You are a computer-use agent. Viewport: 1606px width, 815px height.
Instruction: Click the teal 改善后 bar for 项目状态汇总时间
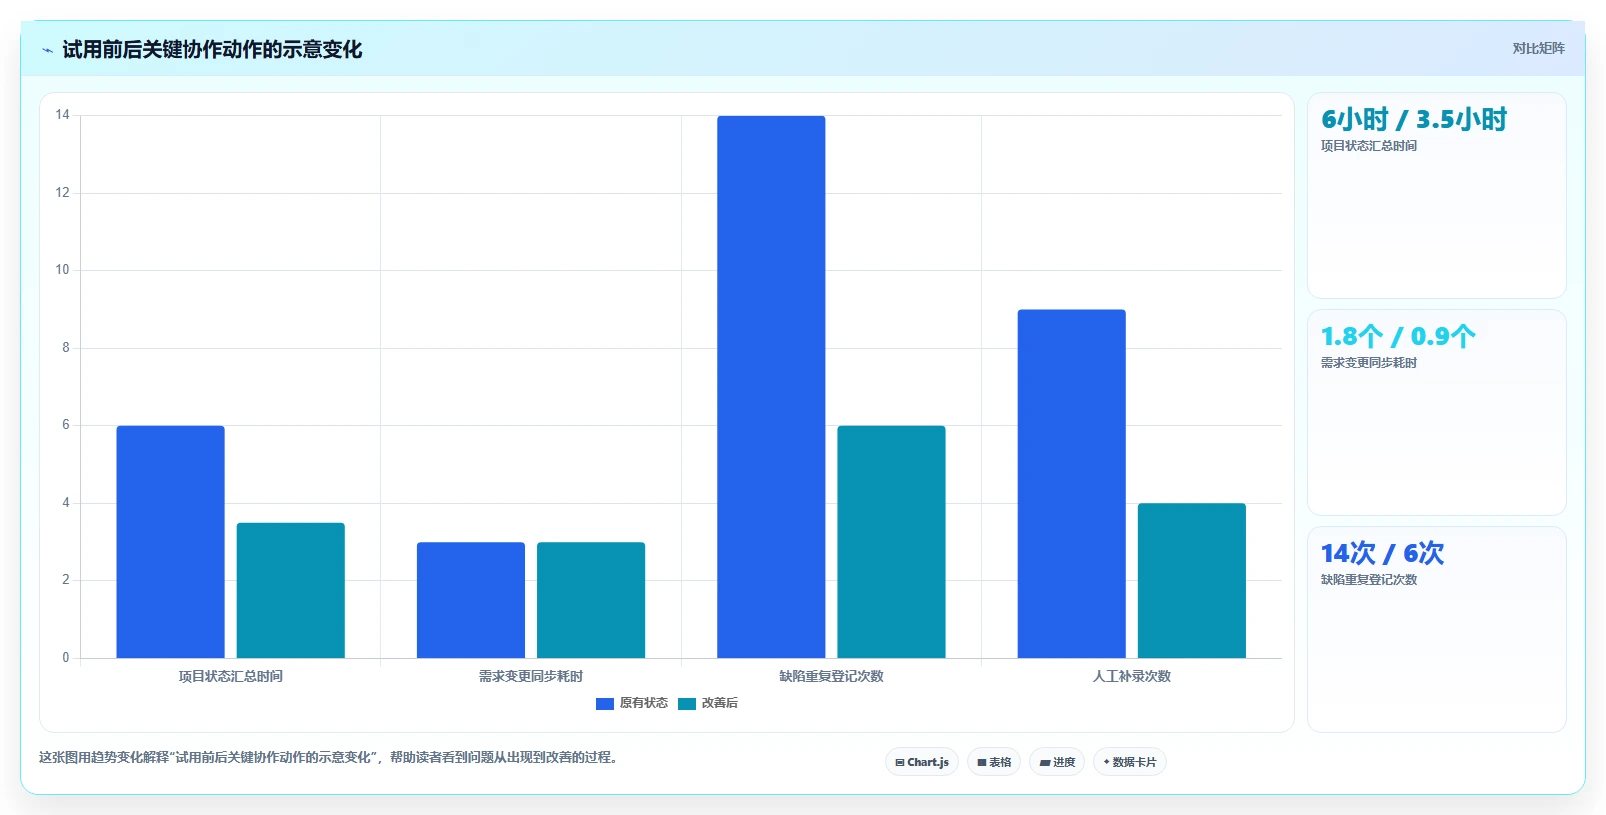(291, 590)
